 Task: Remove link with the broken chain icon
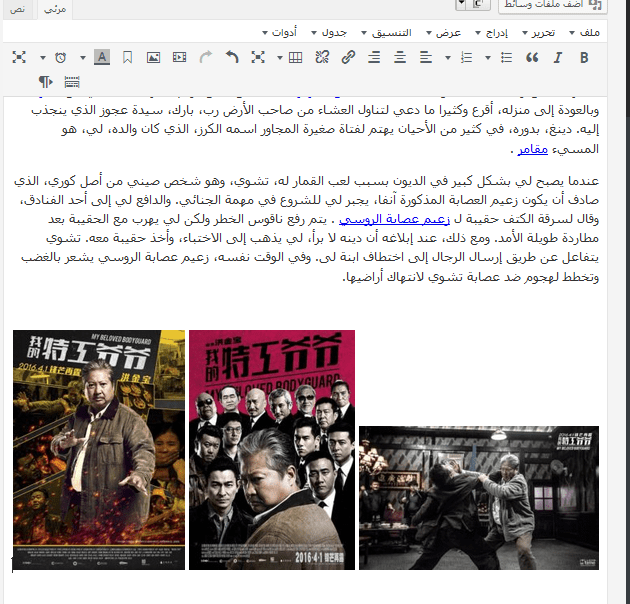click(x=322, y=57)
